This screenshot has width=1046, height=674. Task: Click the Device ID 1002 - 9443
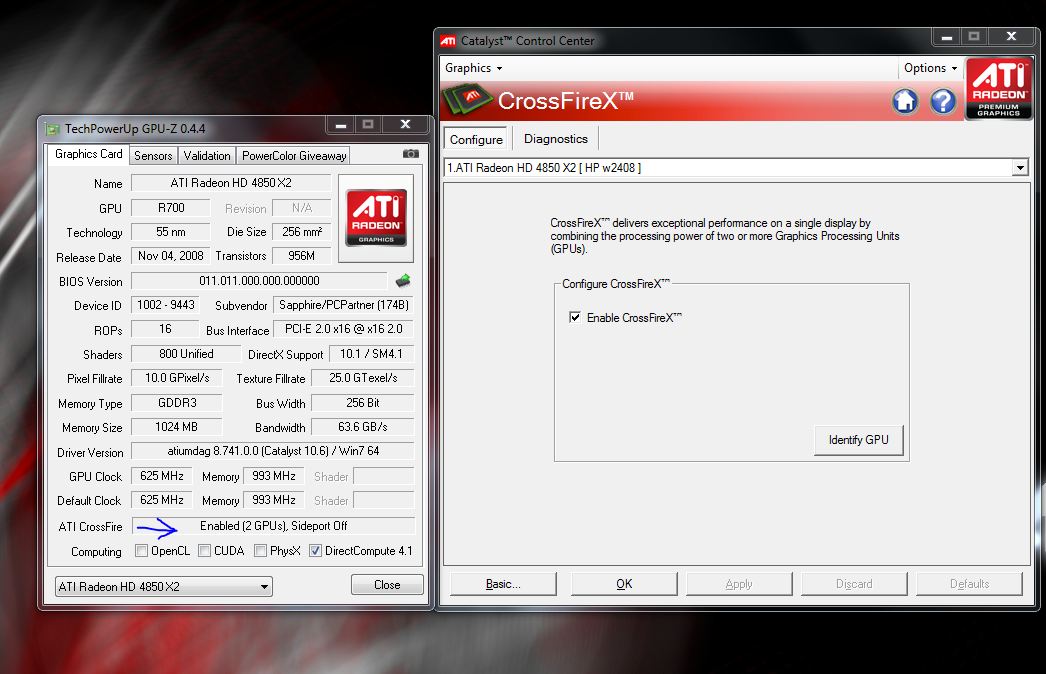[165, 305]
